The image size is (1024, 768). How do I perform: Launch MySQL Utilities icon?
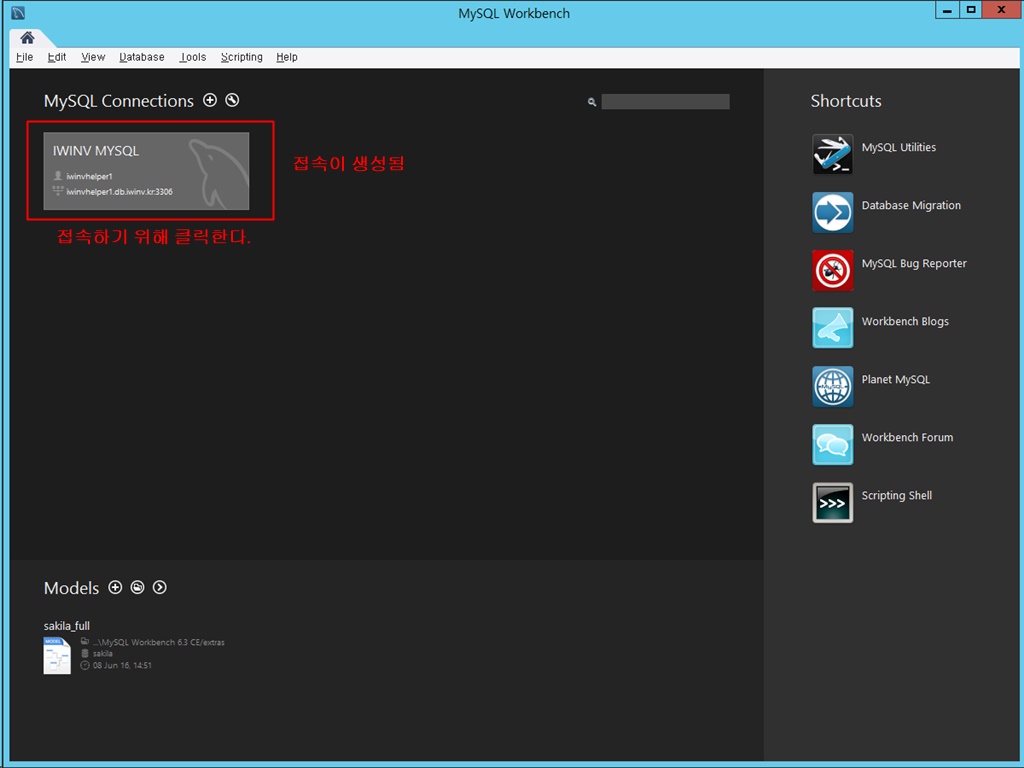[x=833, y=154]
